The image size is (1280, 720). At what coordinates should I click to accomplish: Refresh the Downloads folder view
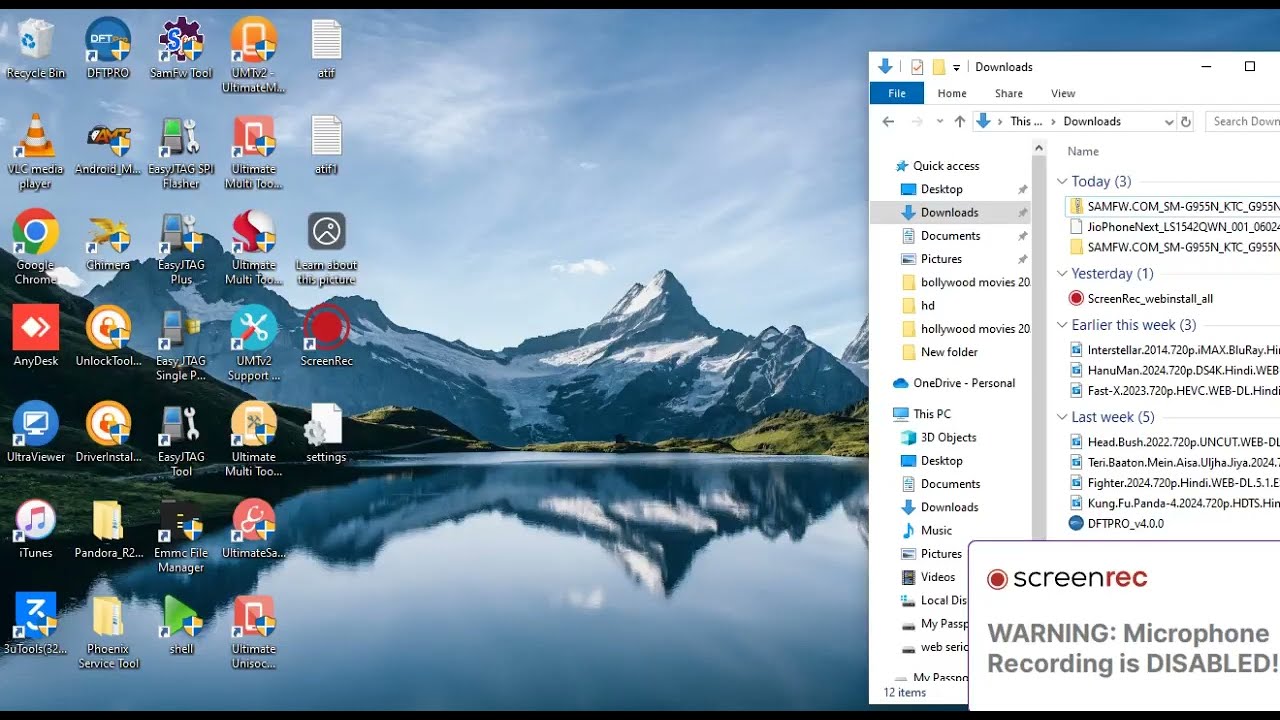click(1186, 121)
